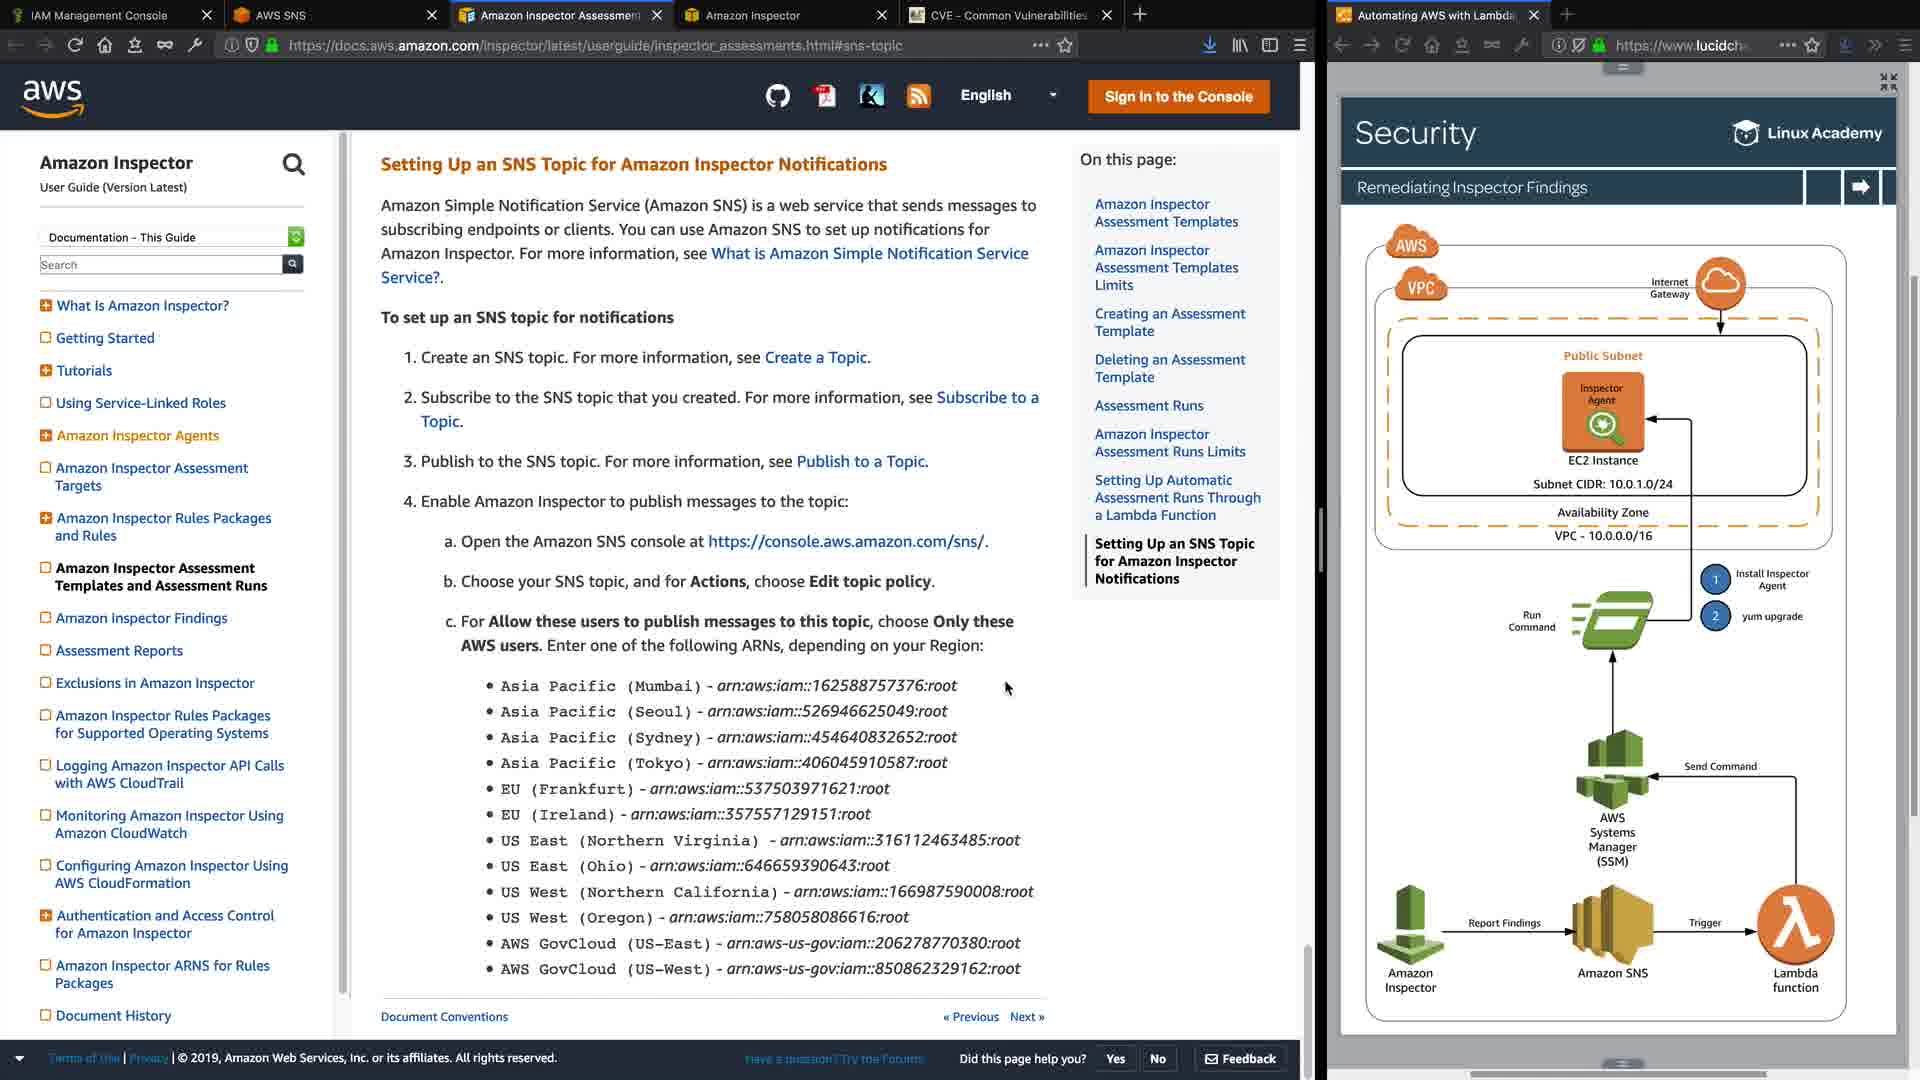
Task: Bookmark page with star icon
Action: pos(1065,45)
